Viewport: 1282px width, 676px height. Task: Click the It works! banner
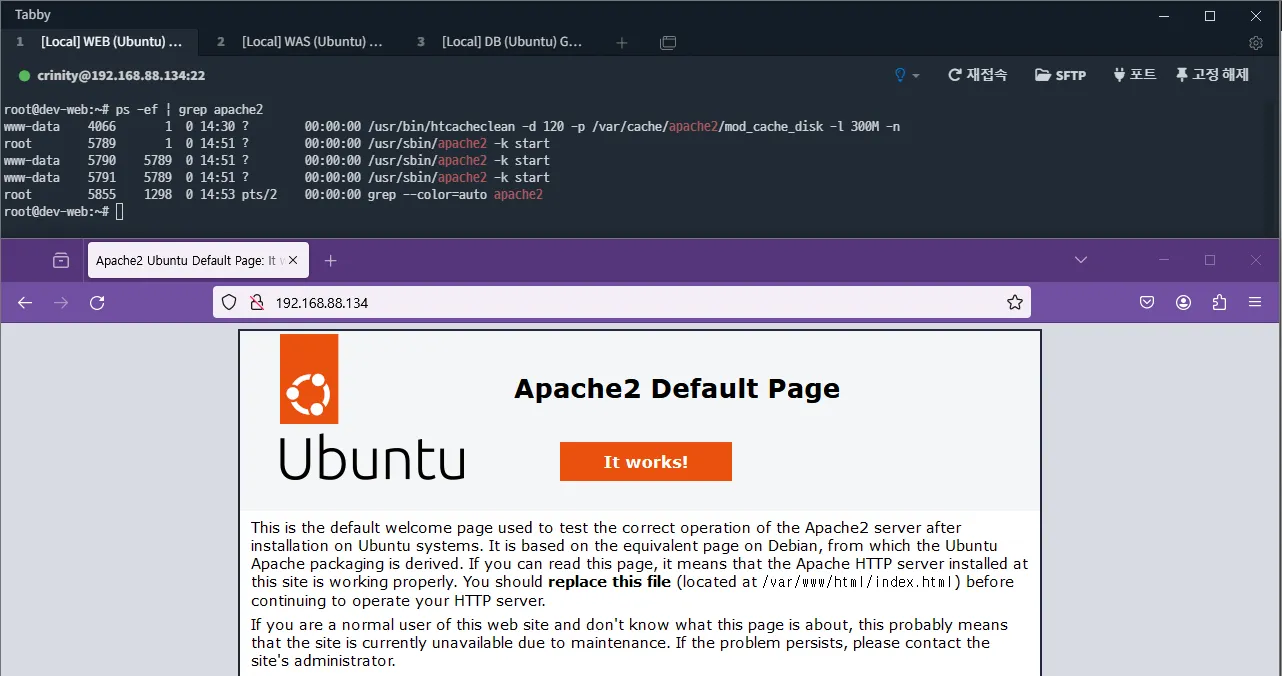646,462
